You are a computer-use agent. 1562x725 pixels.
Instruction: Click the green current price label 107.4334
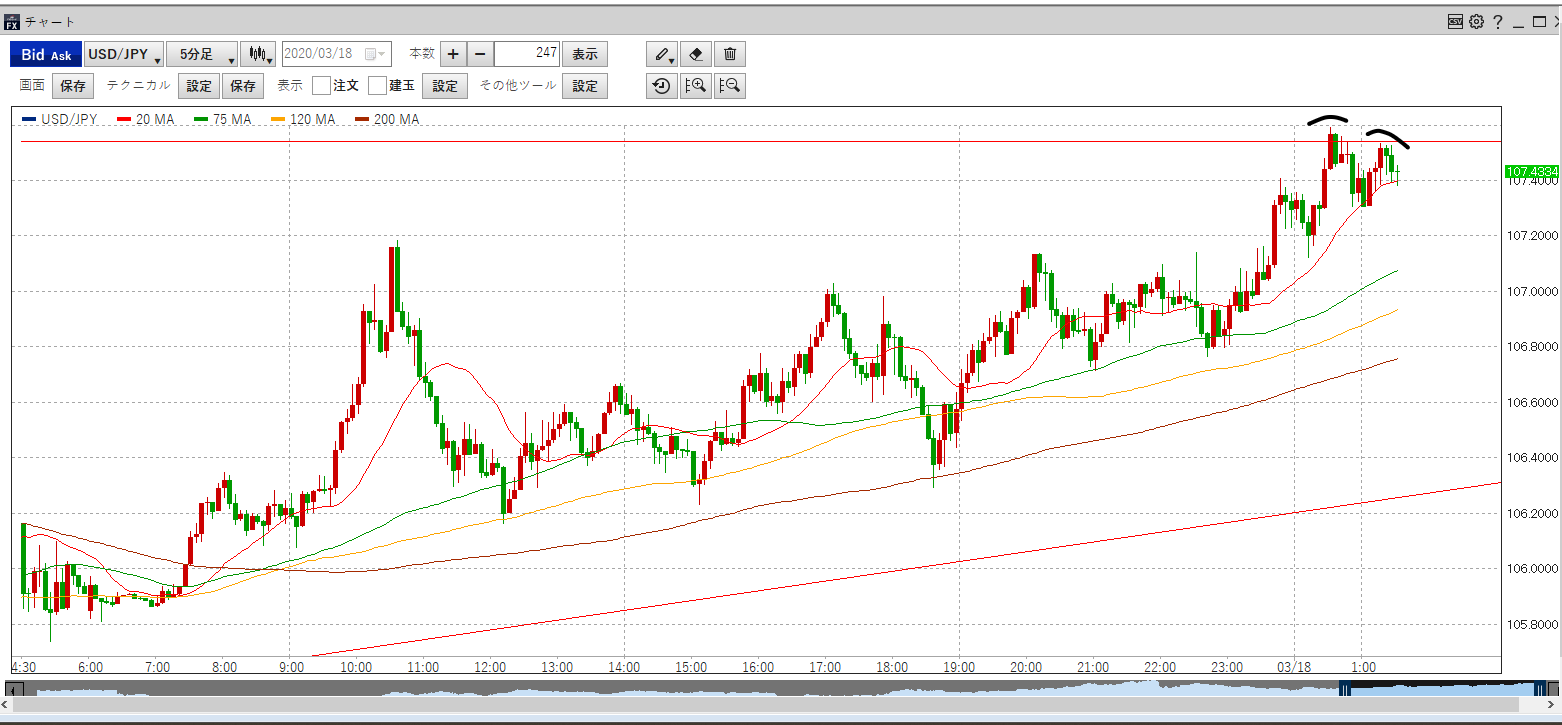(1531, 172)
